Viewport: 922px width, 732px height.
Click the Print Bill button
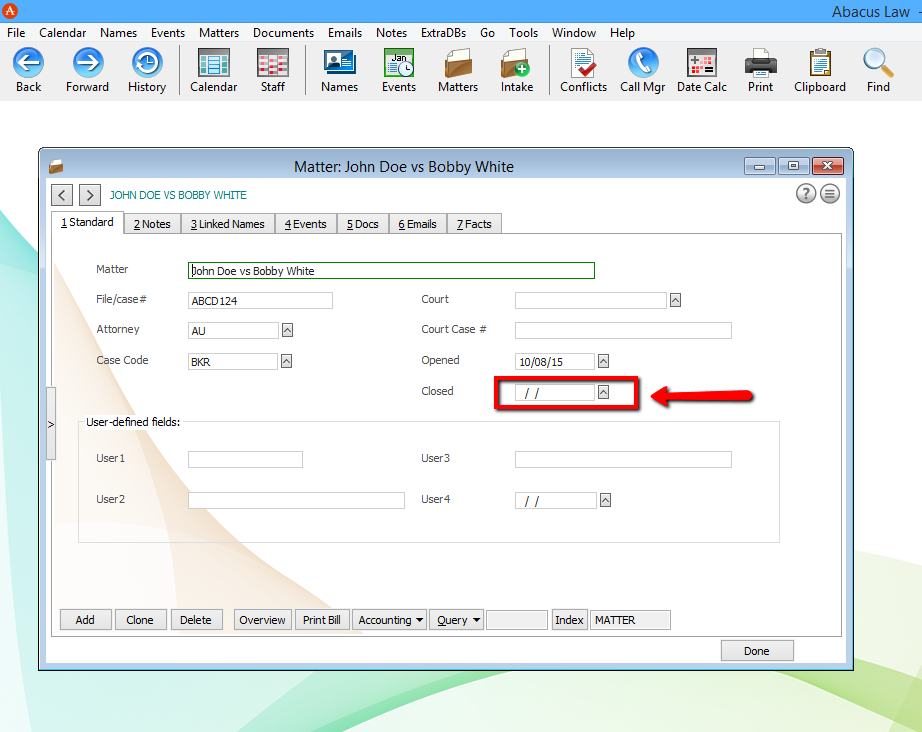click(322, 620)
